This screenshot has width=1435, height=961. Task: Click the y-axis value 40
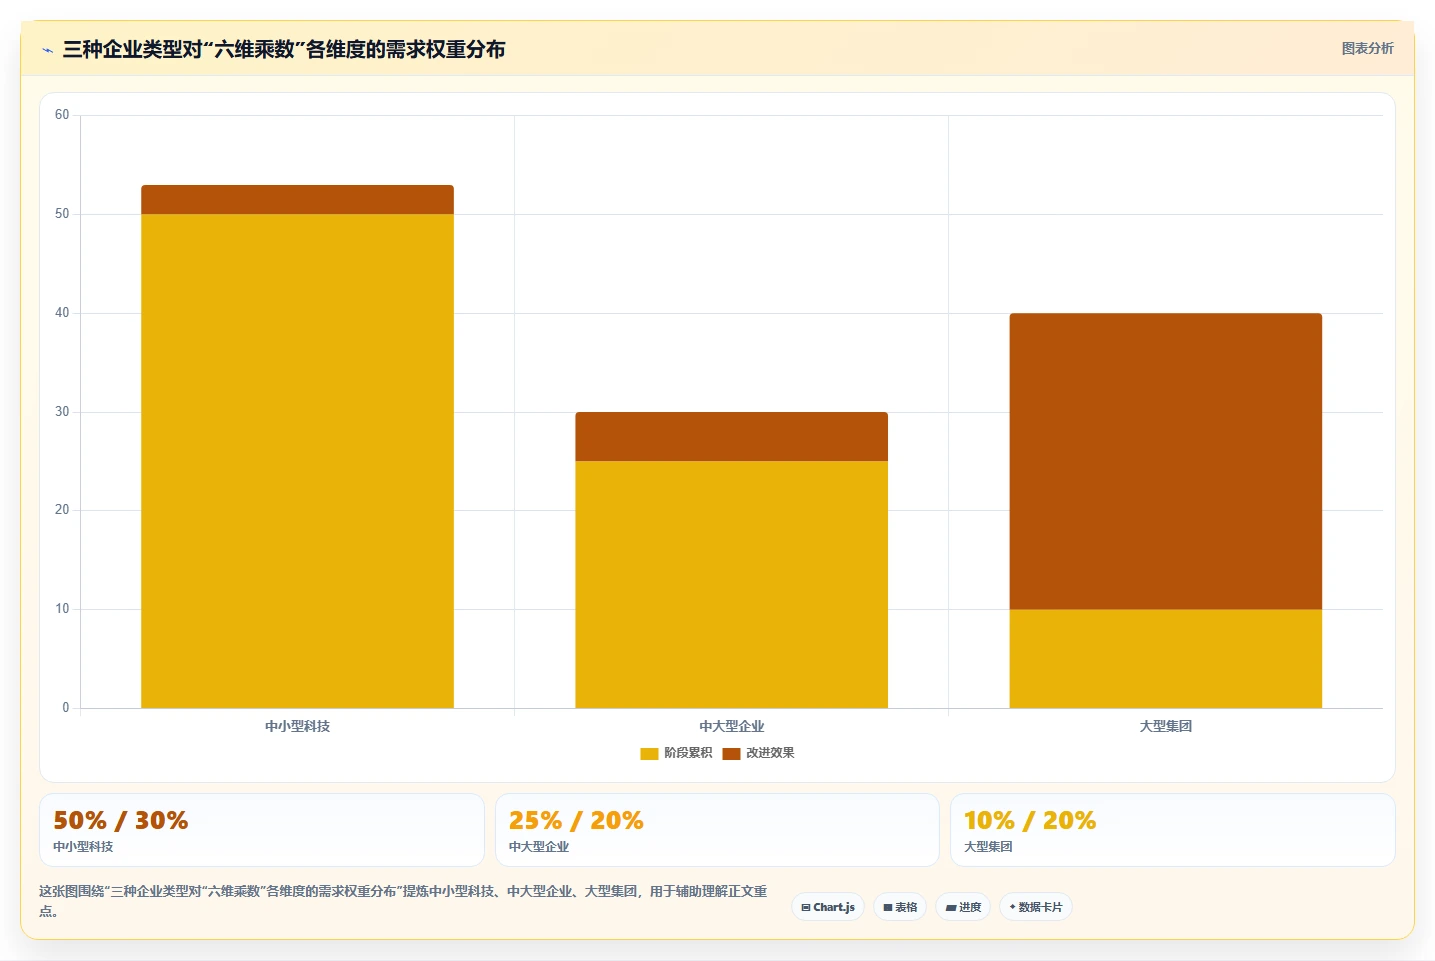62,313
